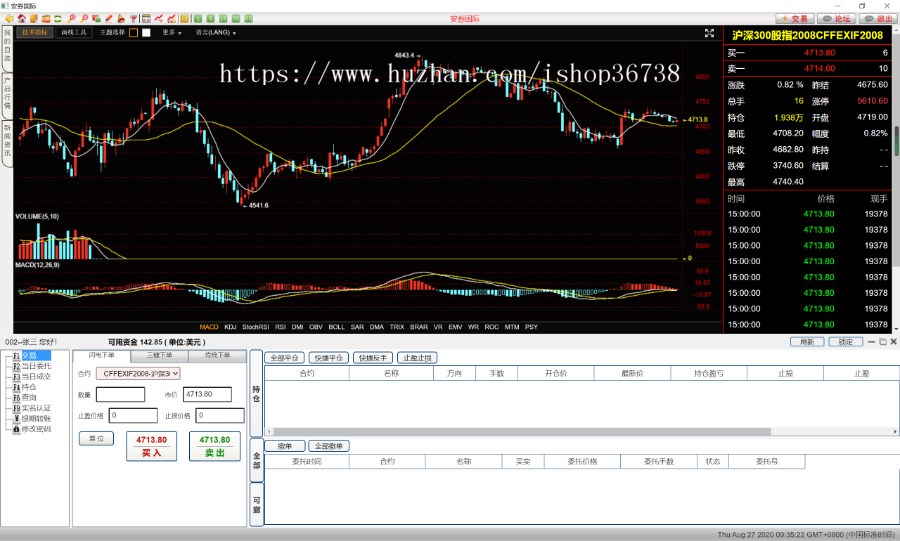The height and width of the screenshot is (541, 900).
Task: Expand the 更多 dropdown menu
Action: (x=172, y=32)
